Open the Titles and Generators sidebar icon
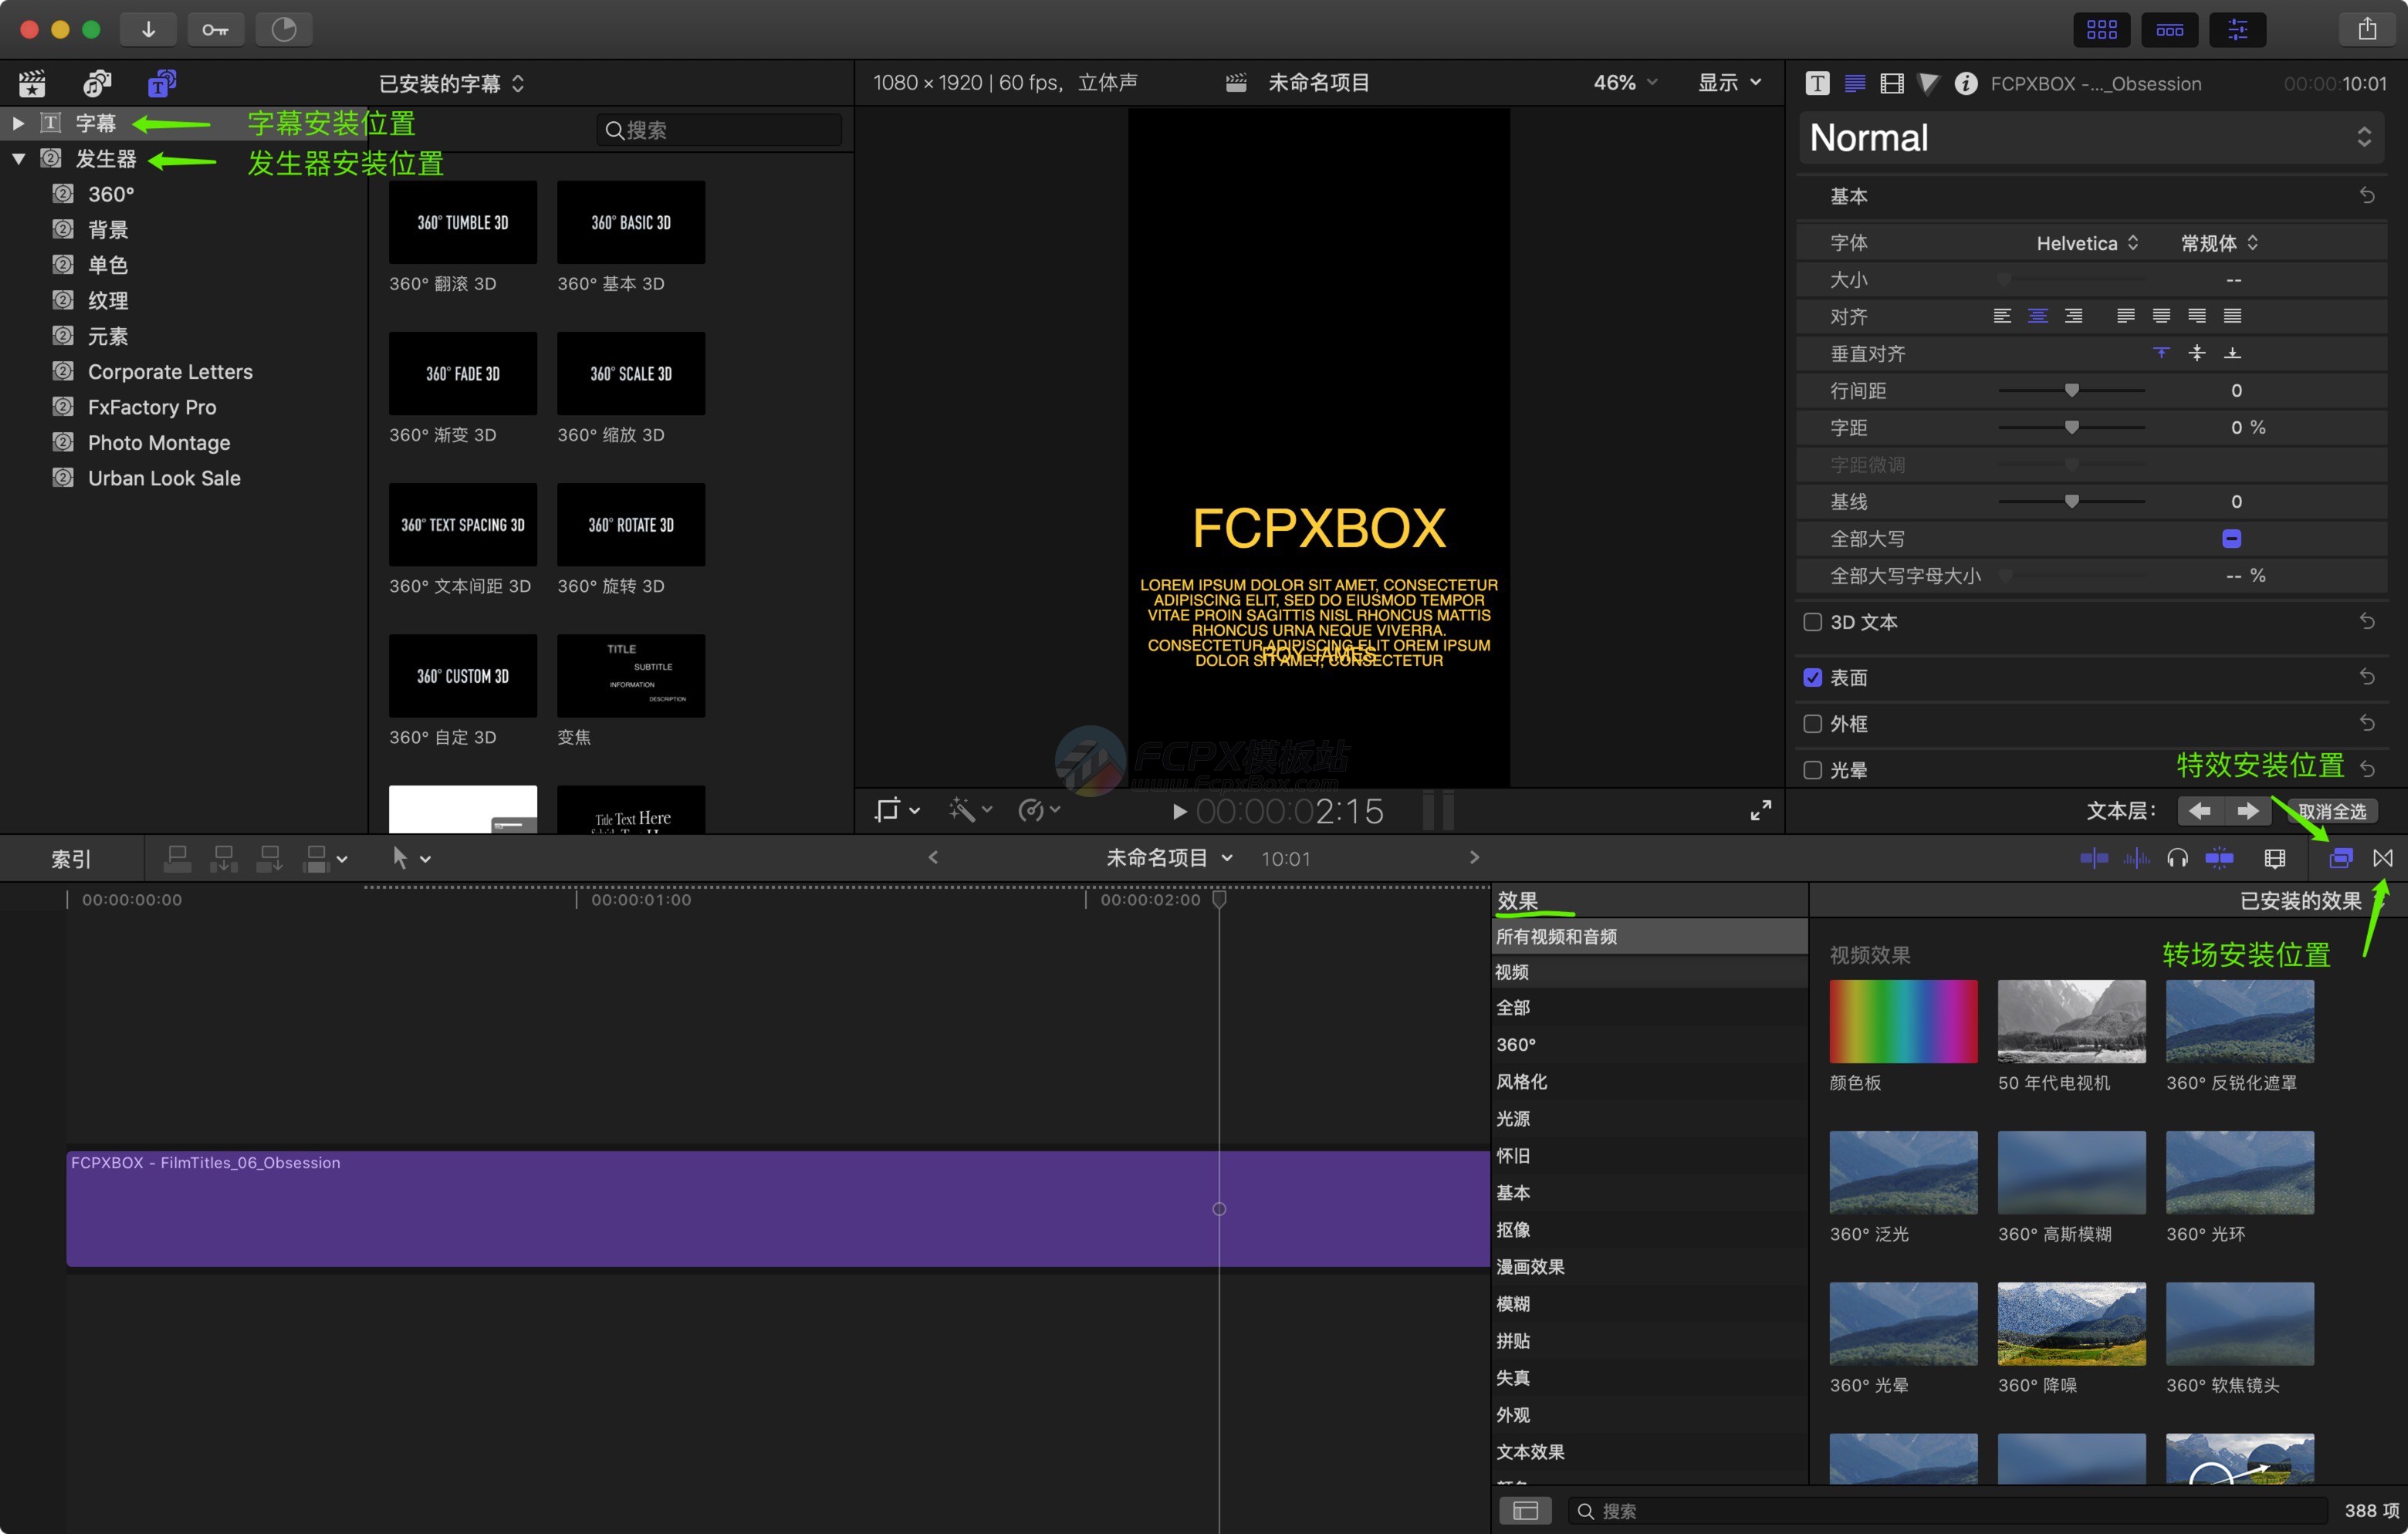2408x1534 pixels. [162, 83]
